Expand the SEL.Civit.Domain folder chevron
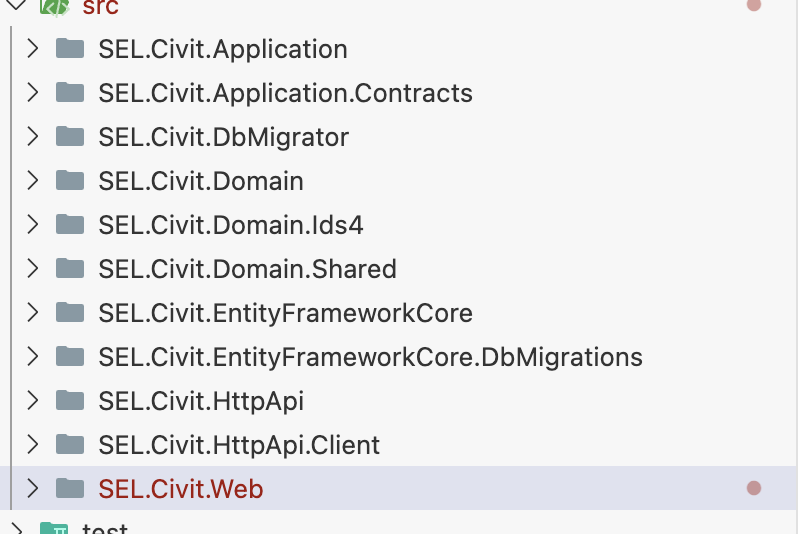 32,180
